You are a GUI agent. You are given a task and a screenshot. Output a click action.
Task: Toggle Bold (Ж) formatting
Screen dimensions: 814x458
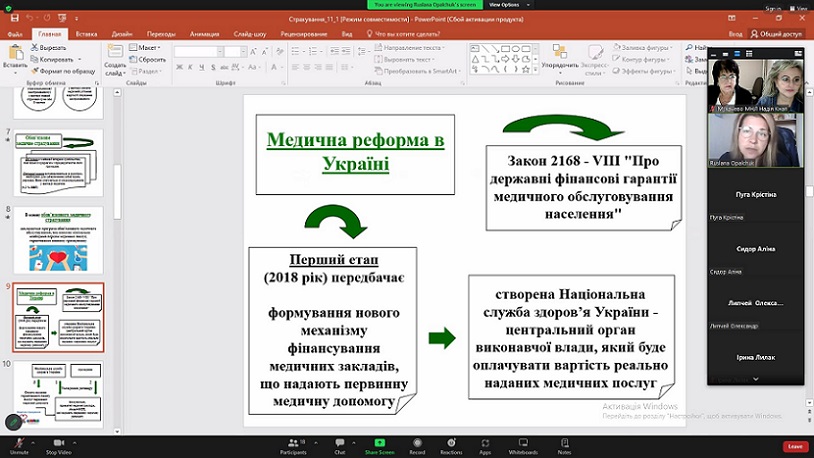click(x=179, y=67)
